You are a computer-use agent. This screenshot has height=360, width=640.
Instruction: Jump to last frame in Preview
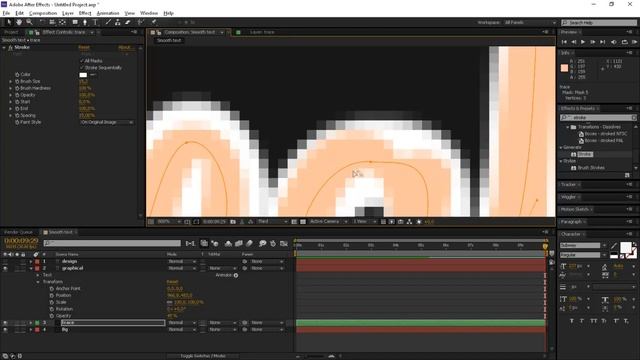pyautogui.click(x=602, y=42)
